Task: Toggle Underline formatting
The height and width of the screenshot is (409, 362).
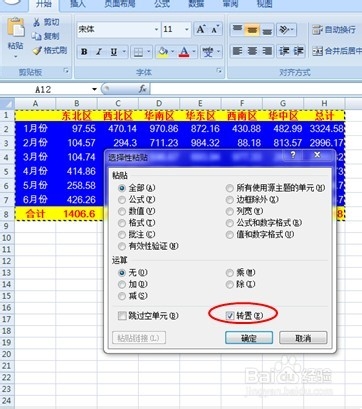Action: click(114, 52)
